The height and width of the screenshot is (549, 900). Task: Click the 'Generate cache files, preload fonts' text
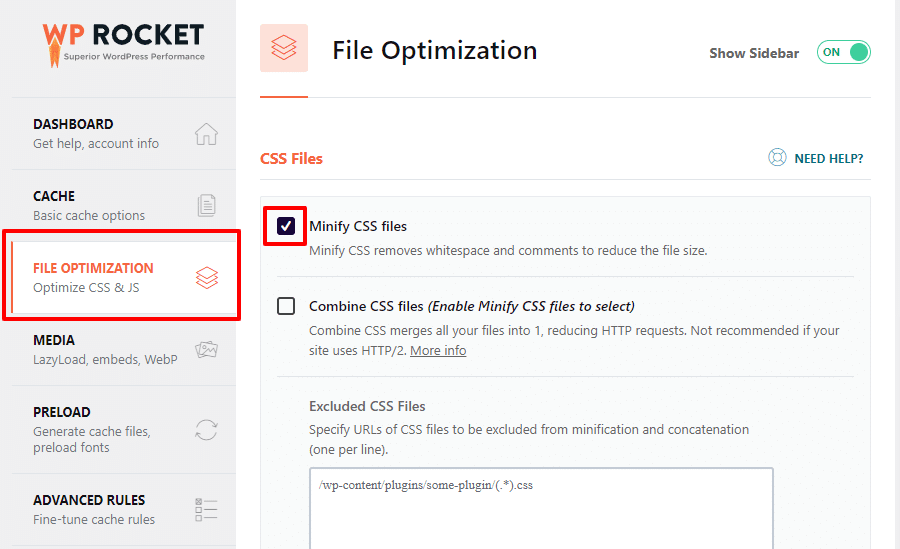92,439
